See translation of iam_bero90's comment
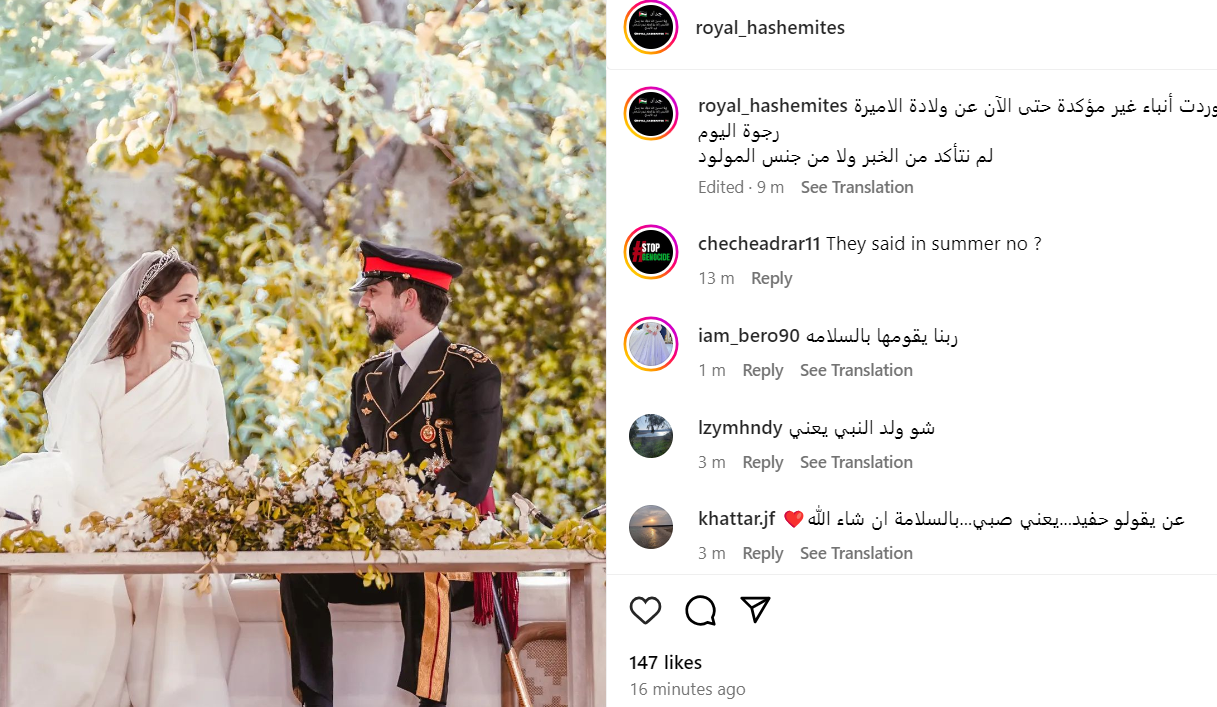Screen dimensions: 1217x707 point(856,371)
